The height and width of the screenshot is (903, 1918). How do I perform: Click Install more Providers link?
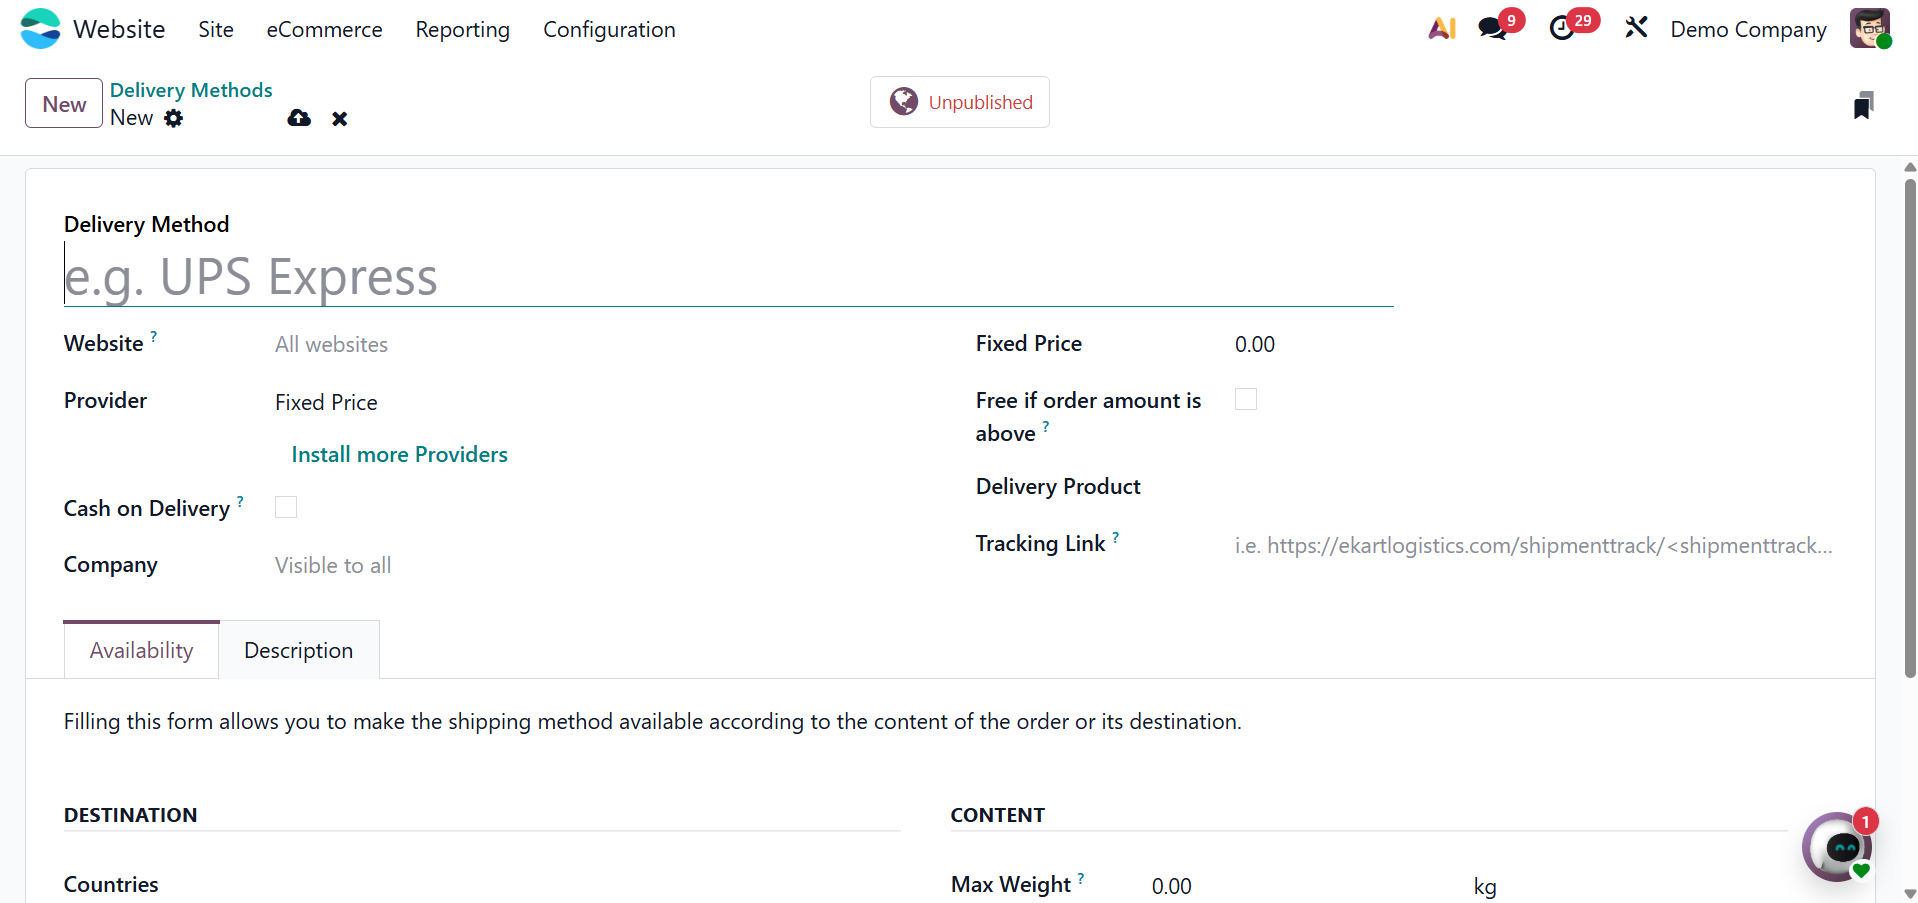point(399,455)
